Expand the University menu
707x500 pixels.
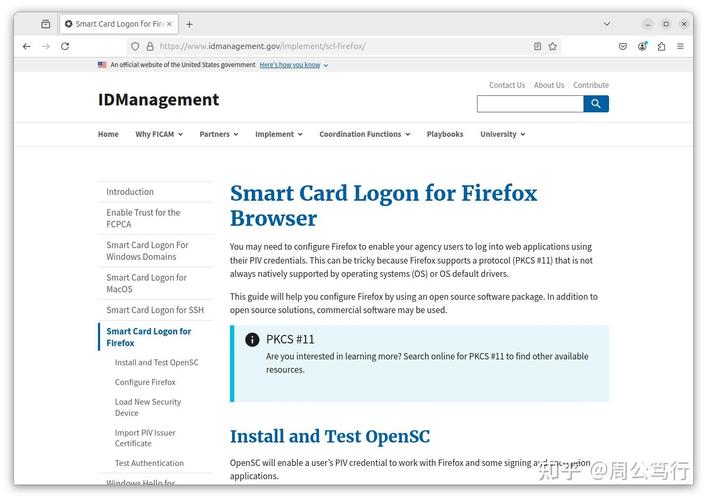point(502,134)
